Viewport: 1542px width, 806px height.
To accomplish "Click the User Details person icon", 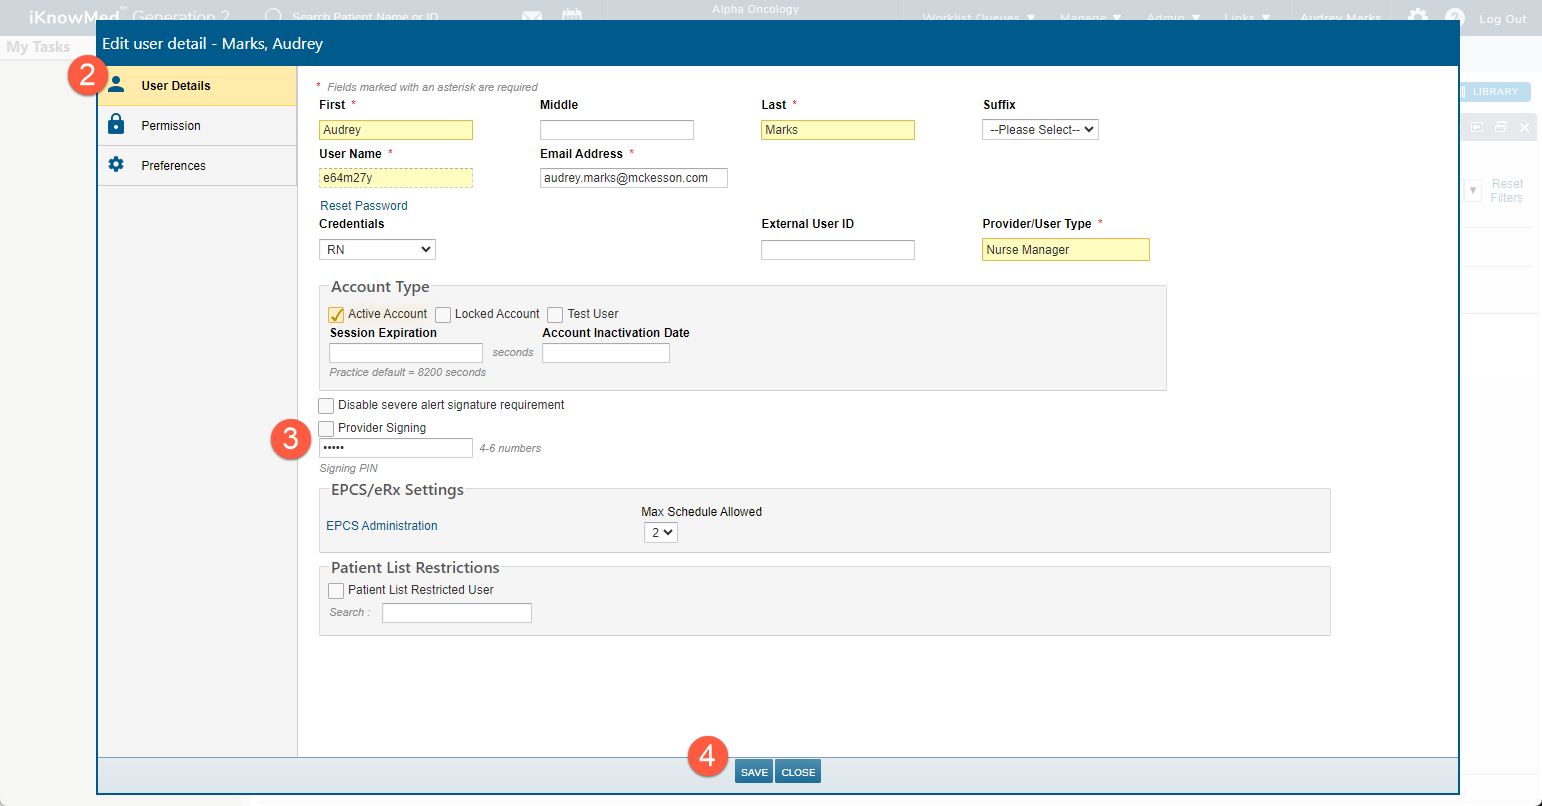I will (117, 85).
